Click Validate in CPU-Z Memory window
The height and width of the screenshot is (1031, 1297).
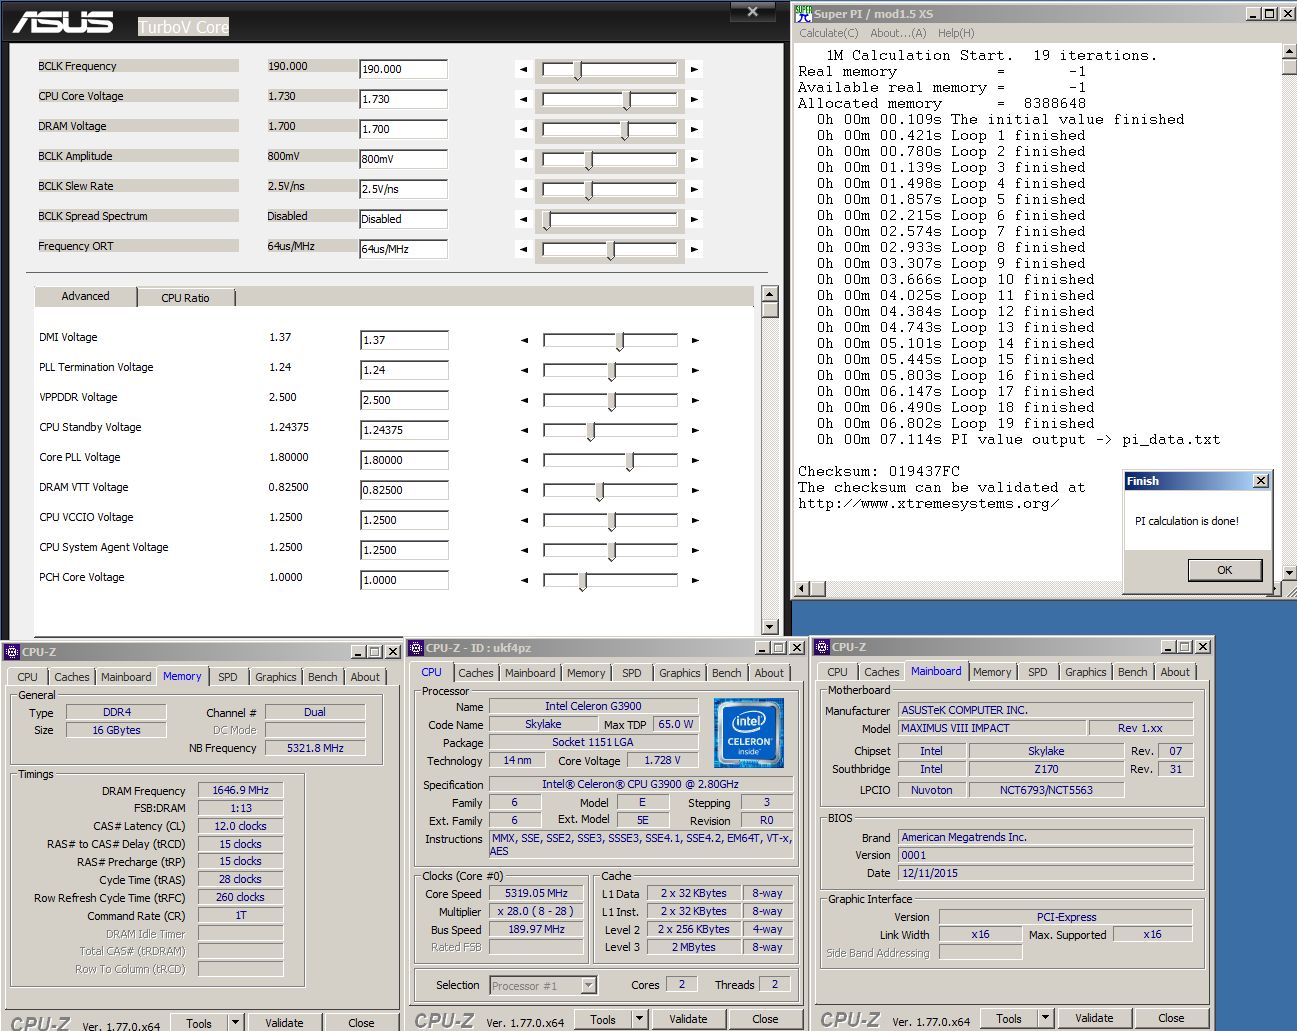[284, 1023]
